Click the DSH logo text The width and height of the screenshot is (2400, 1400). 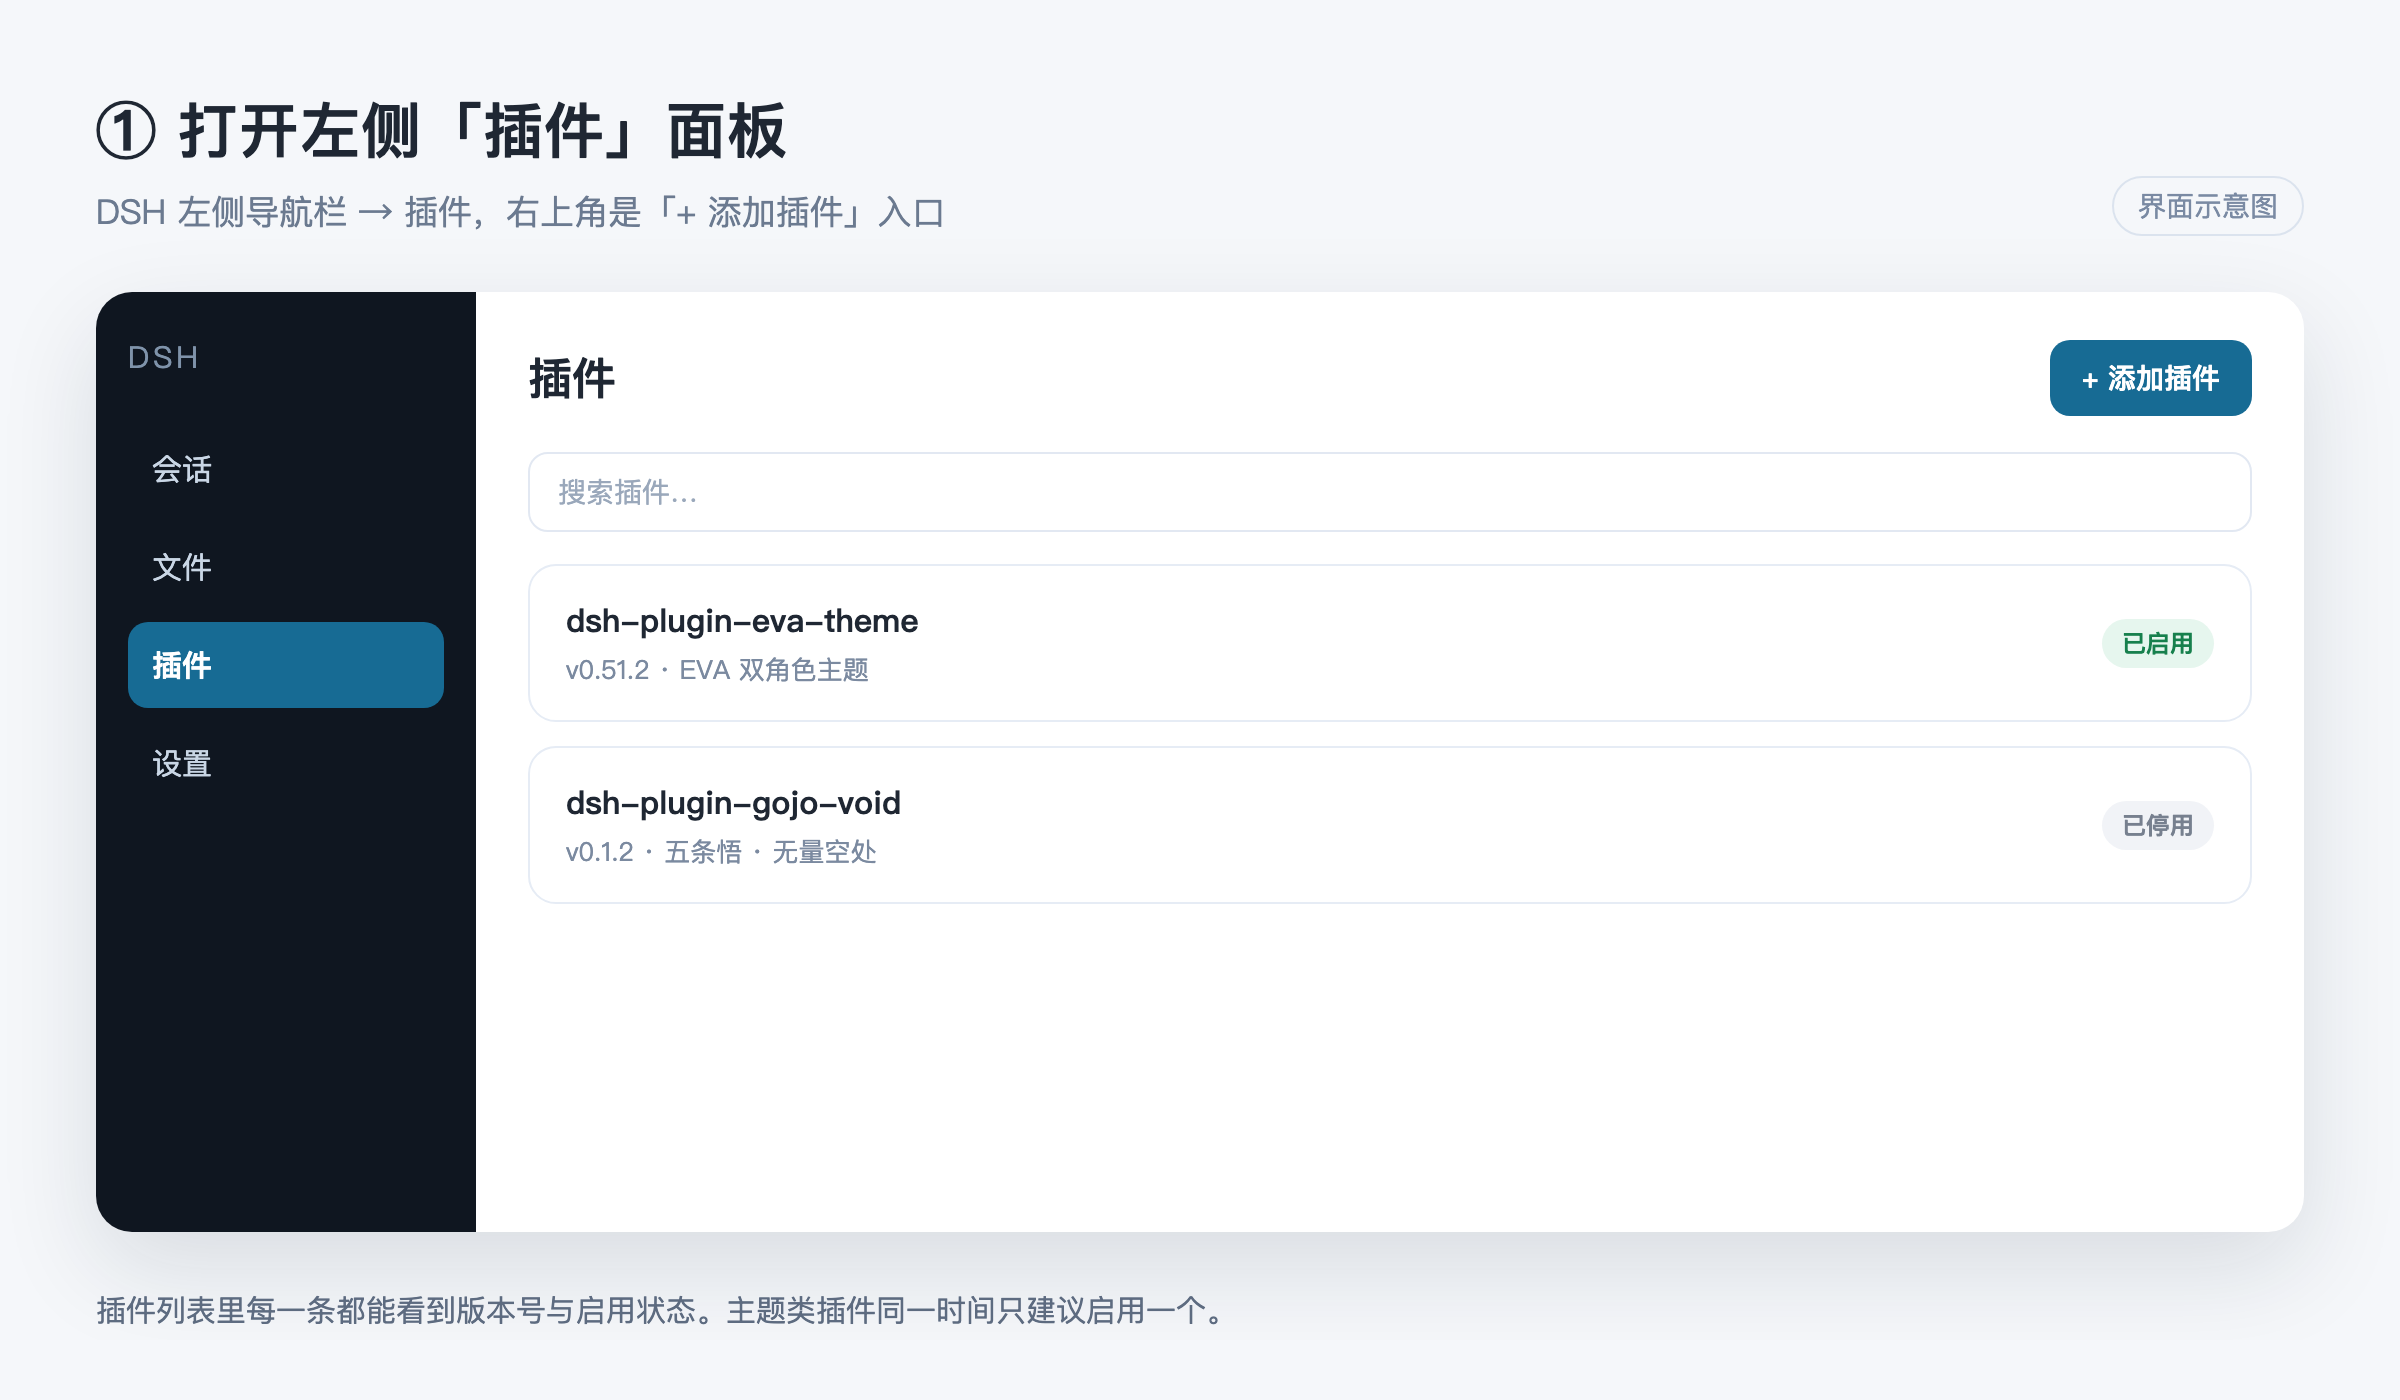pos(163,357)
